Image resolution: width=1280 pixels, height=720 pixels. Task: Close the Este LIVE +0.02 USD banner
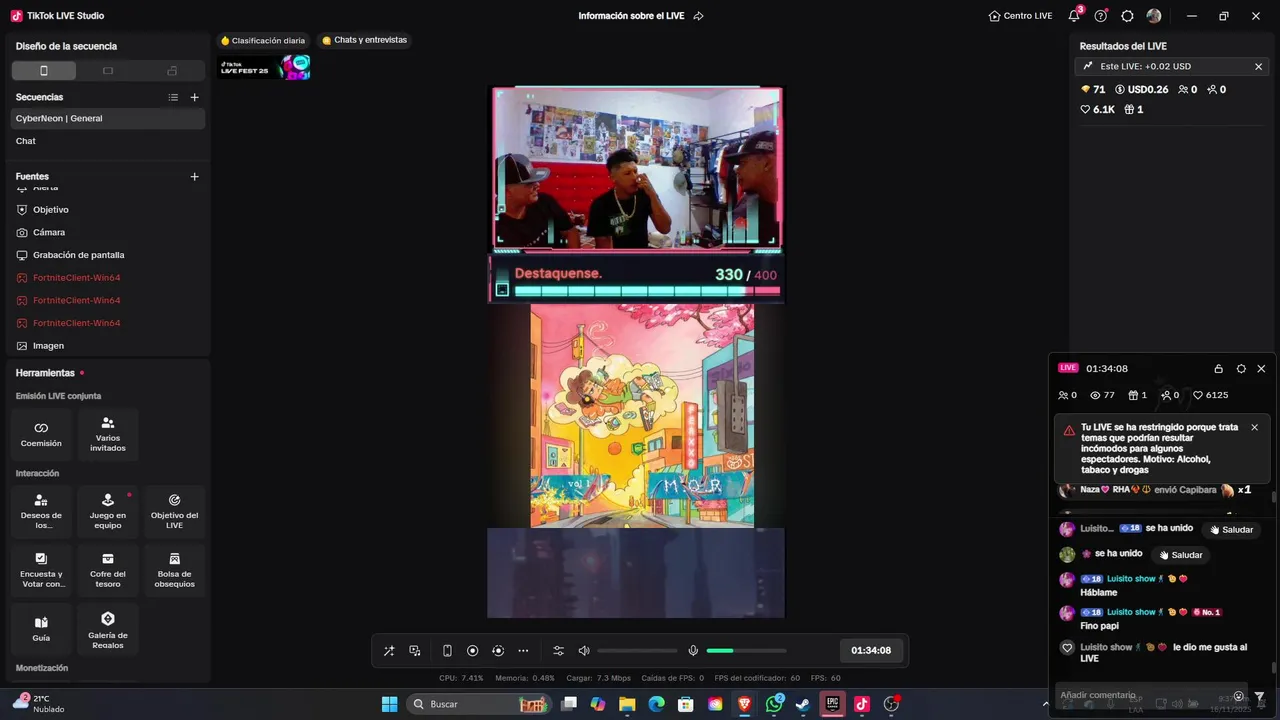[1258, 66]
